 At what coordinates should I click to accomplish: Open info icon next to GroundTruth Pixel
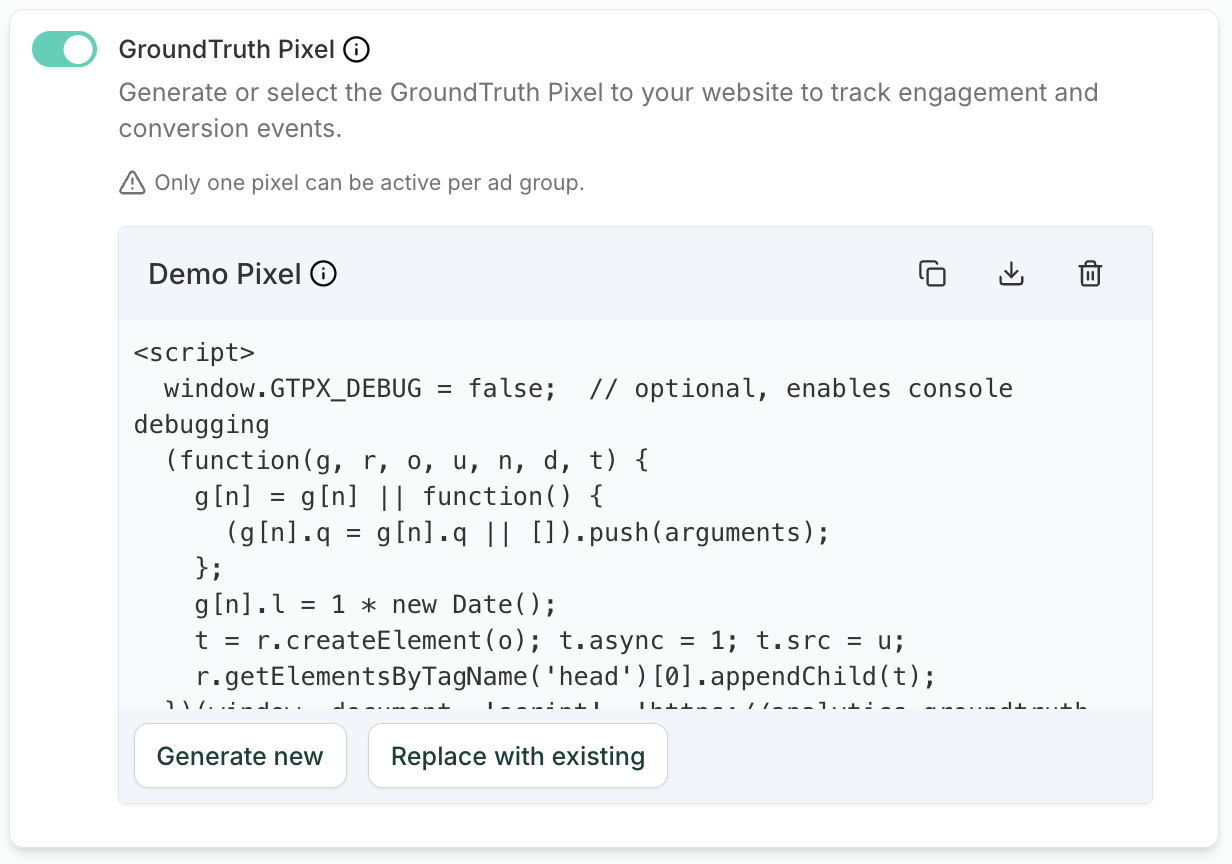pyautogui.click(x=356, y=49)
